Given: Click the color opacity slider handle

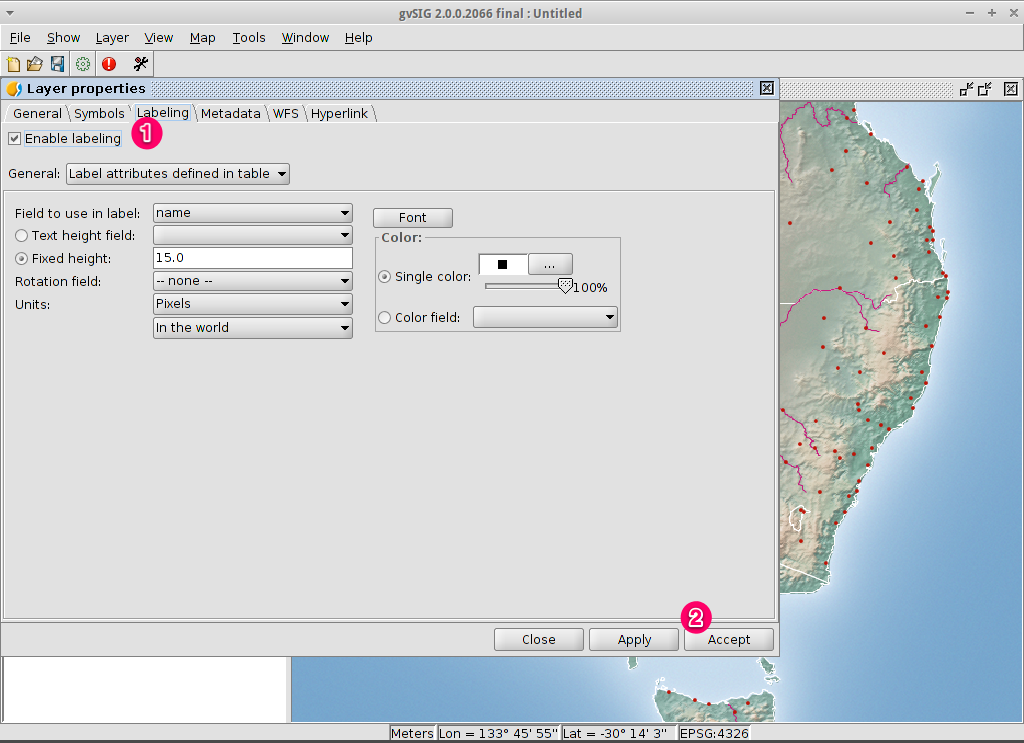Looking at the screenshot, I should 566,286.
